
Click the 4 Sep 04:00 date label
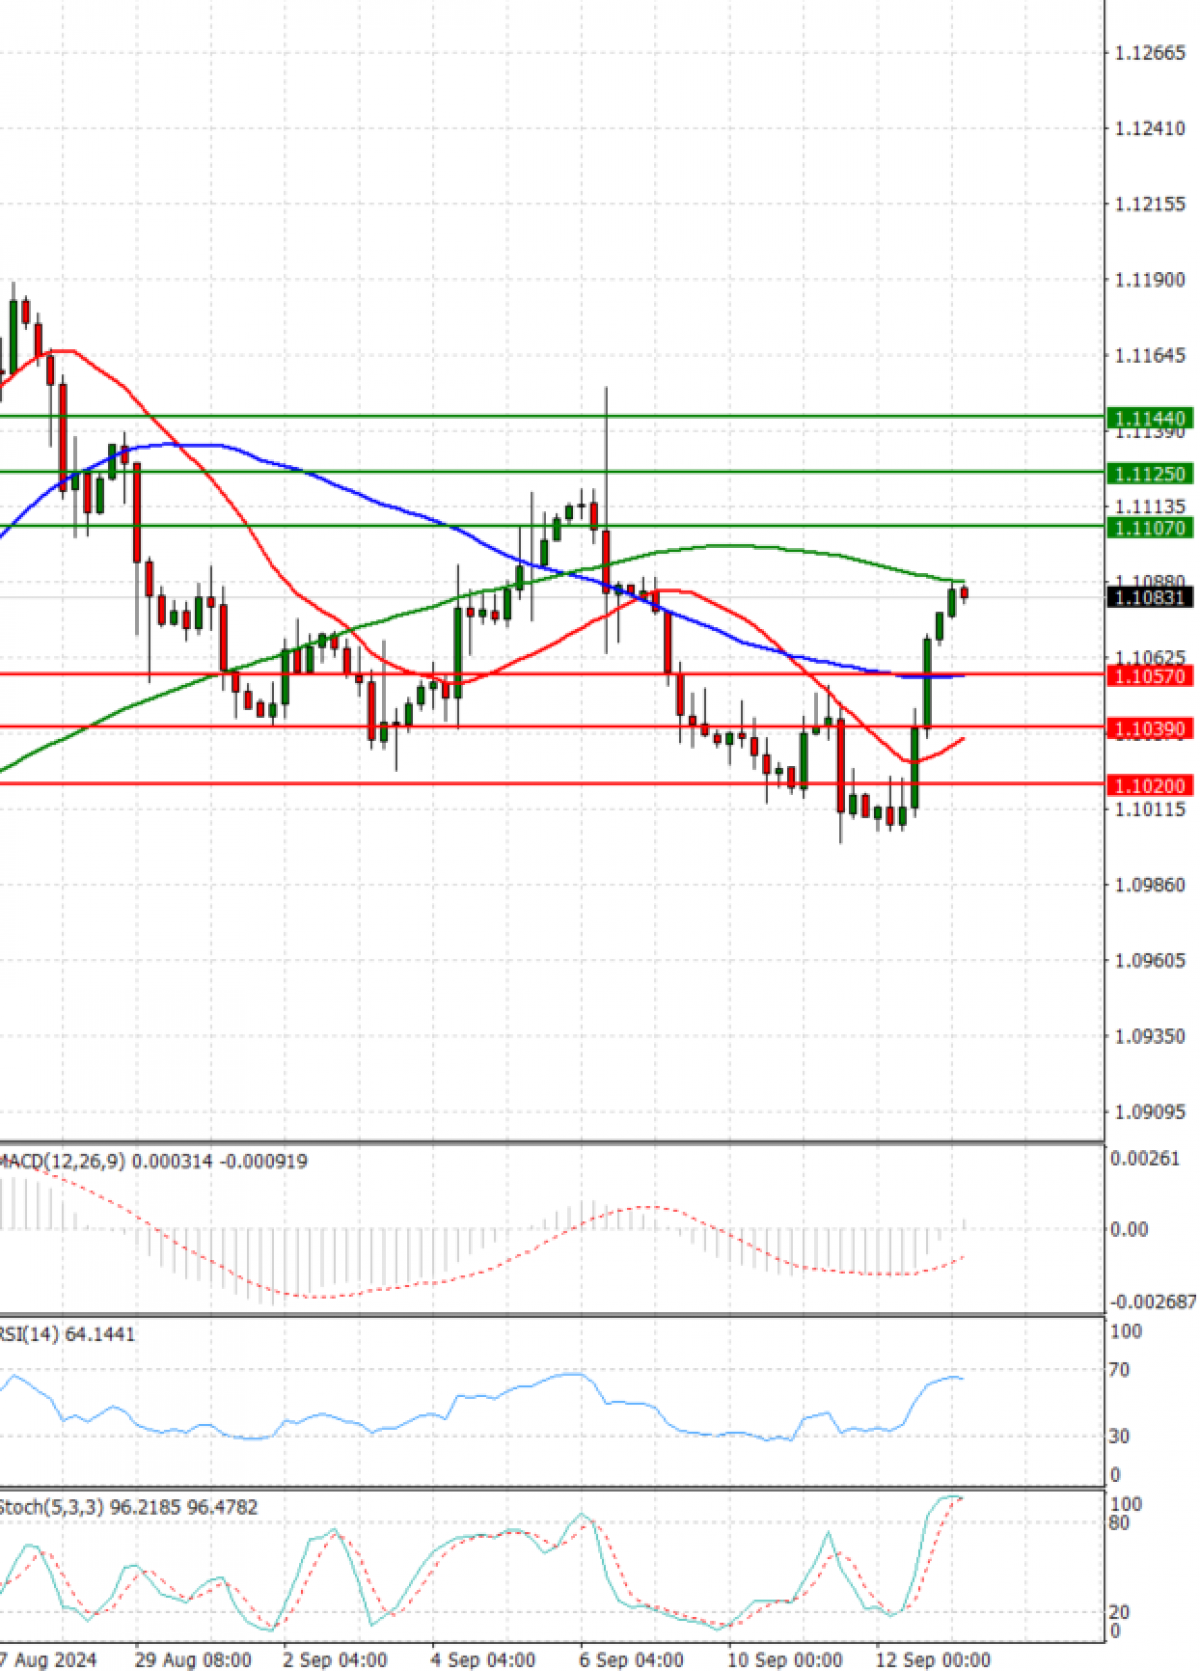[483, 1659]
